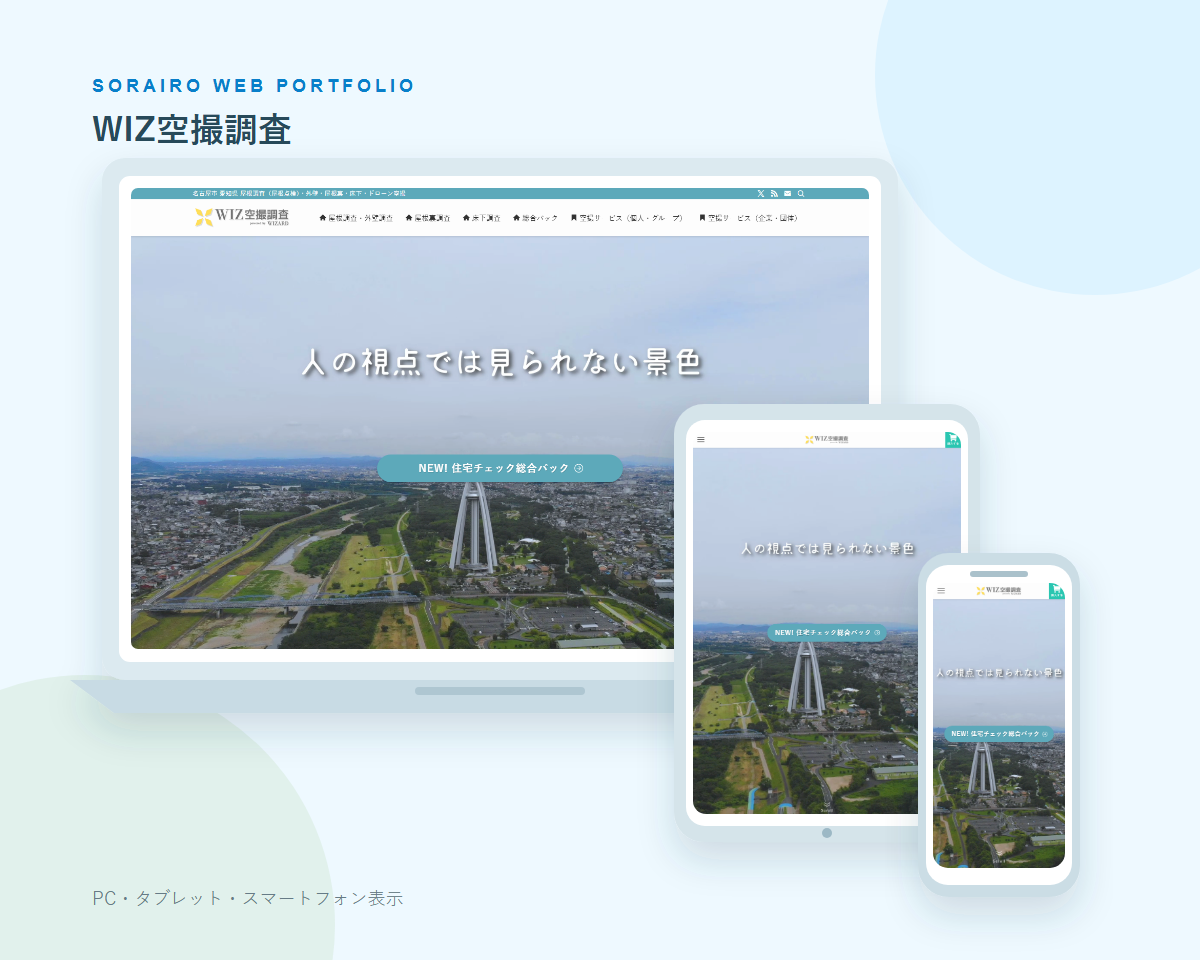Click the desktop hero text 人の視点では見られない景色
The height and width of the screenshot is (960, 1200).
(x=502, y=362)
